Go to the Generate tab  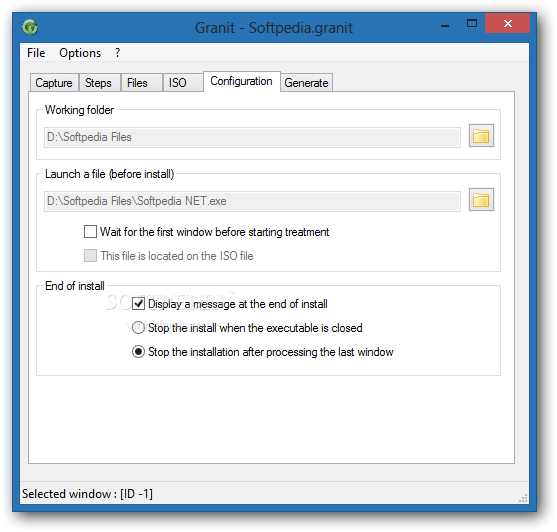306,83
